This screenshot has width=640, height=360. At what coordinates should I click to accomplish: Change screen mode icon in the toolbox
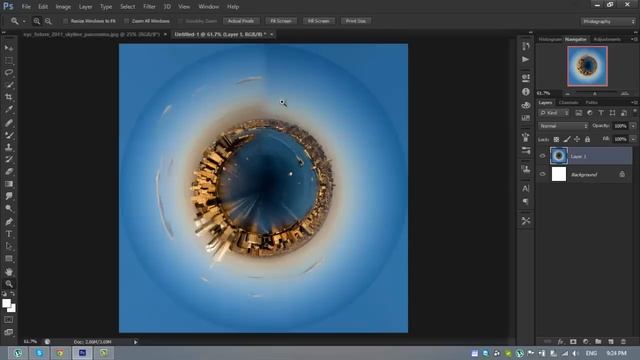click(9, 332)
